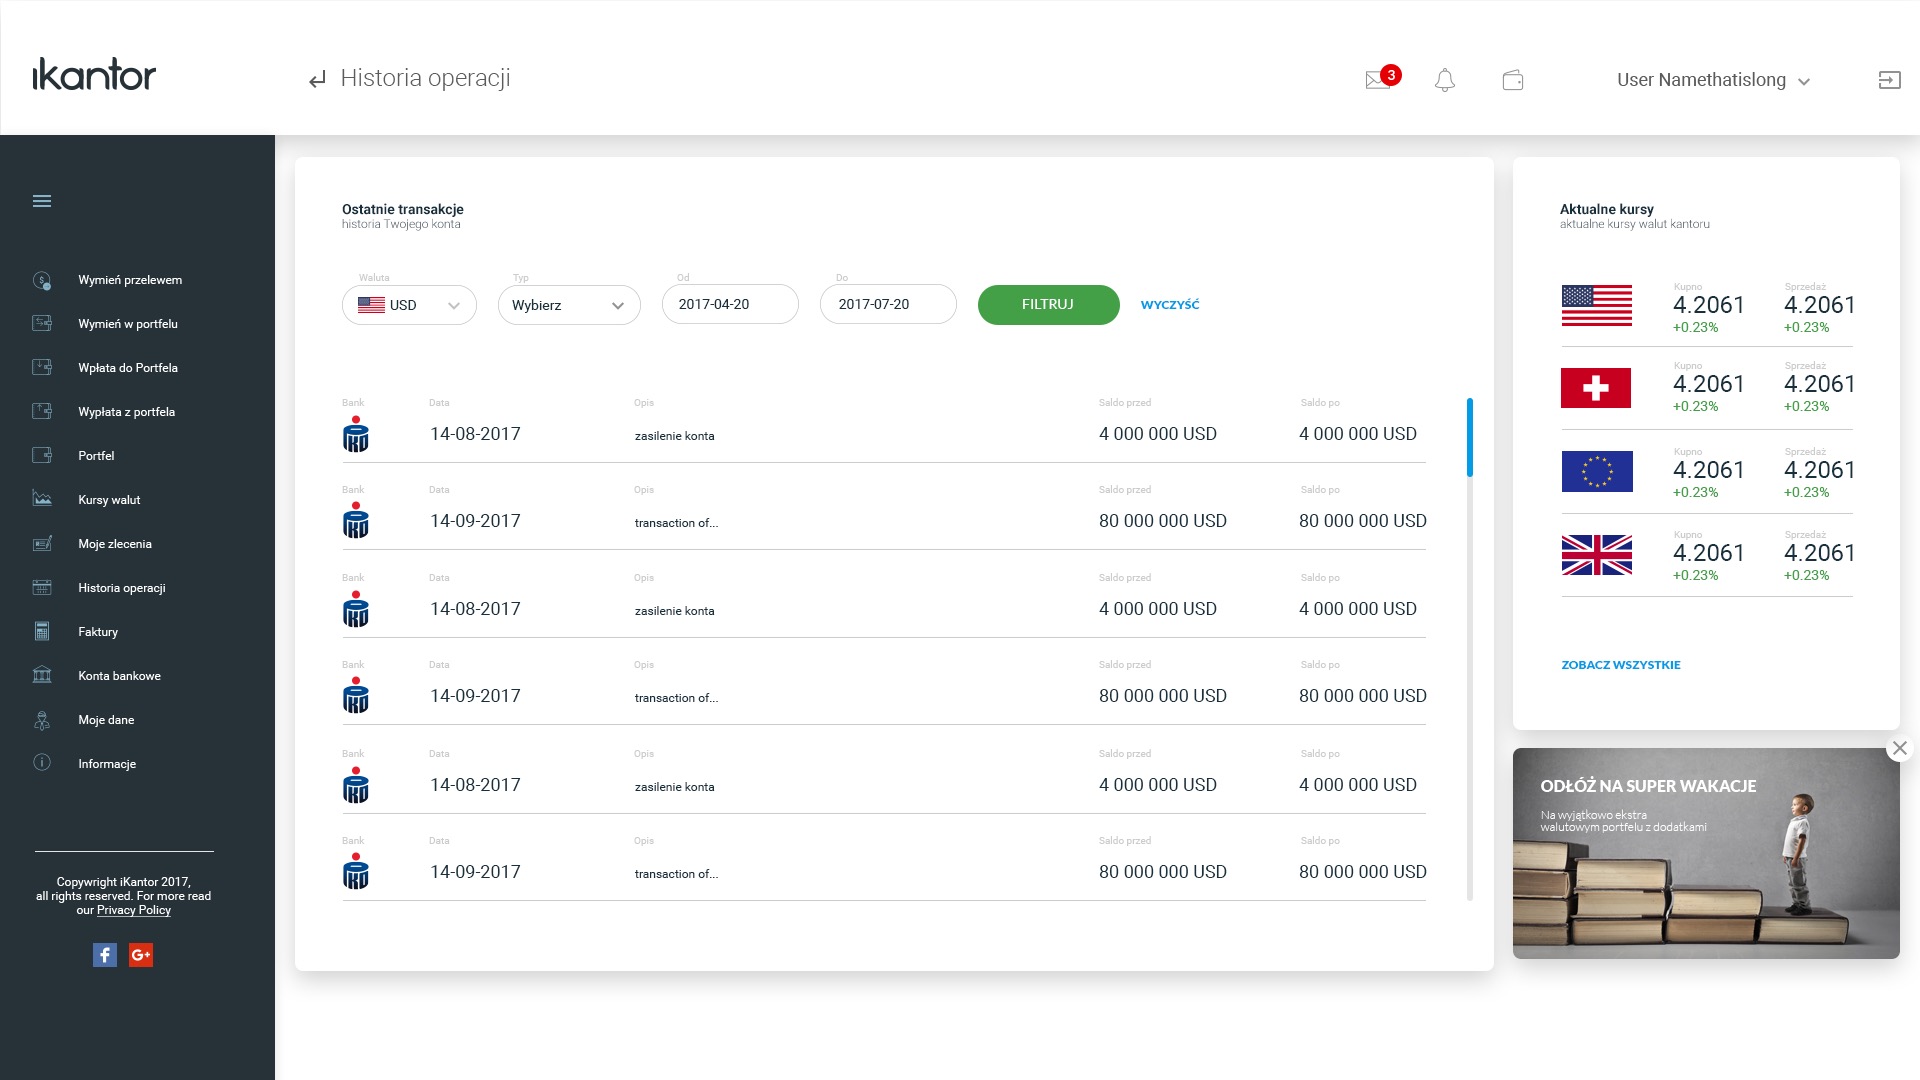Expand the User Namethatislong menu
Image resolution: width=1920 pixels, height=1080 pixels.
[x=1714, y=80]
